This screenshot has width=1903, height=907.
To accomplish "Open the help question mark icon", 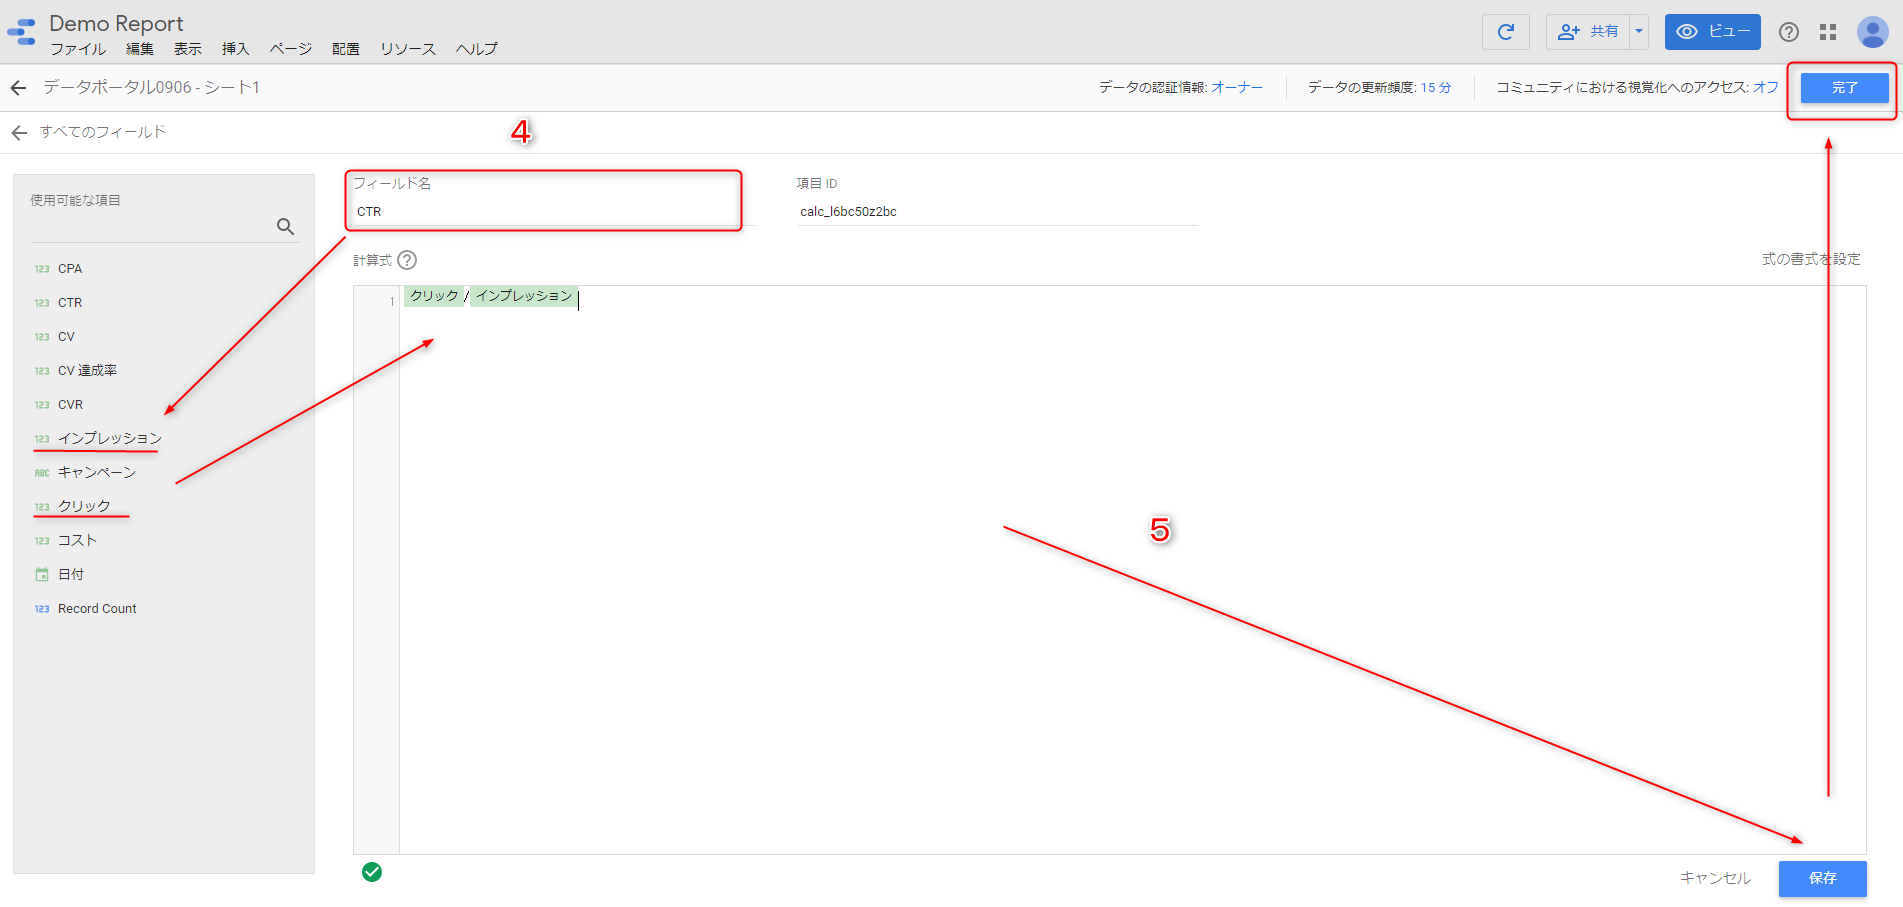I will pos(1788,32).
